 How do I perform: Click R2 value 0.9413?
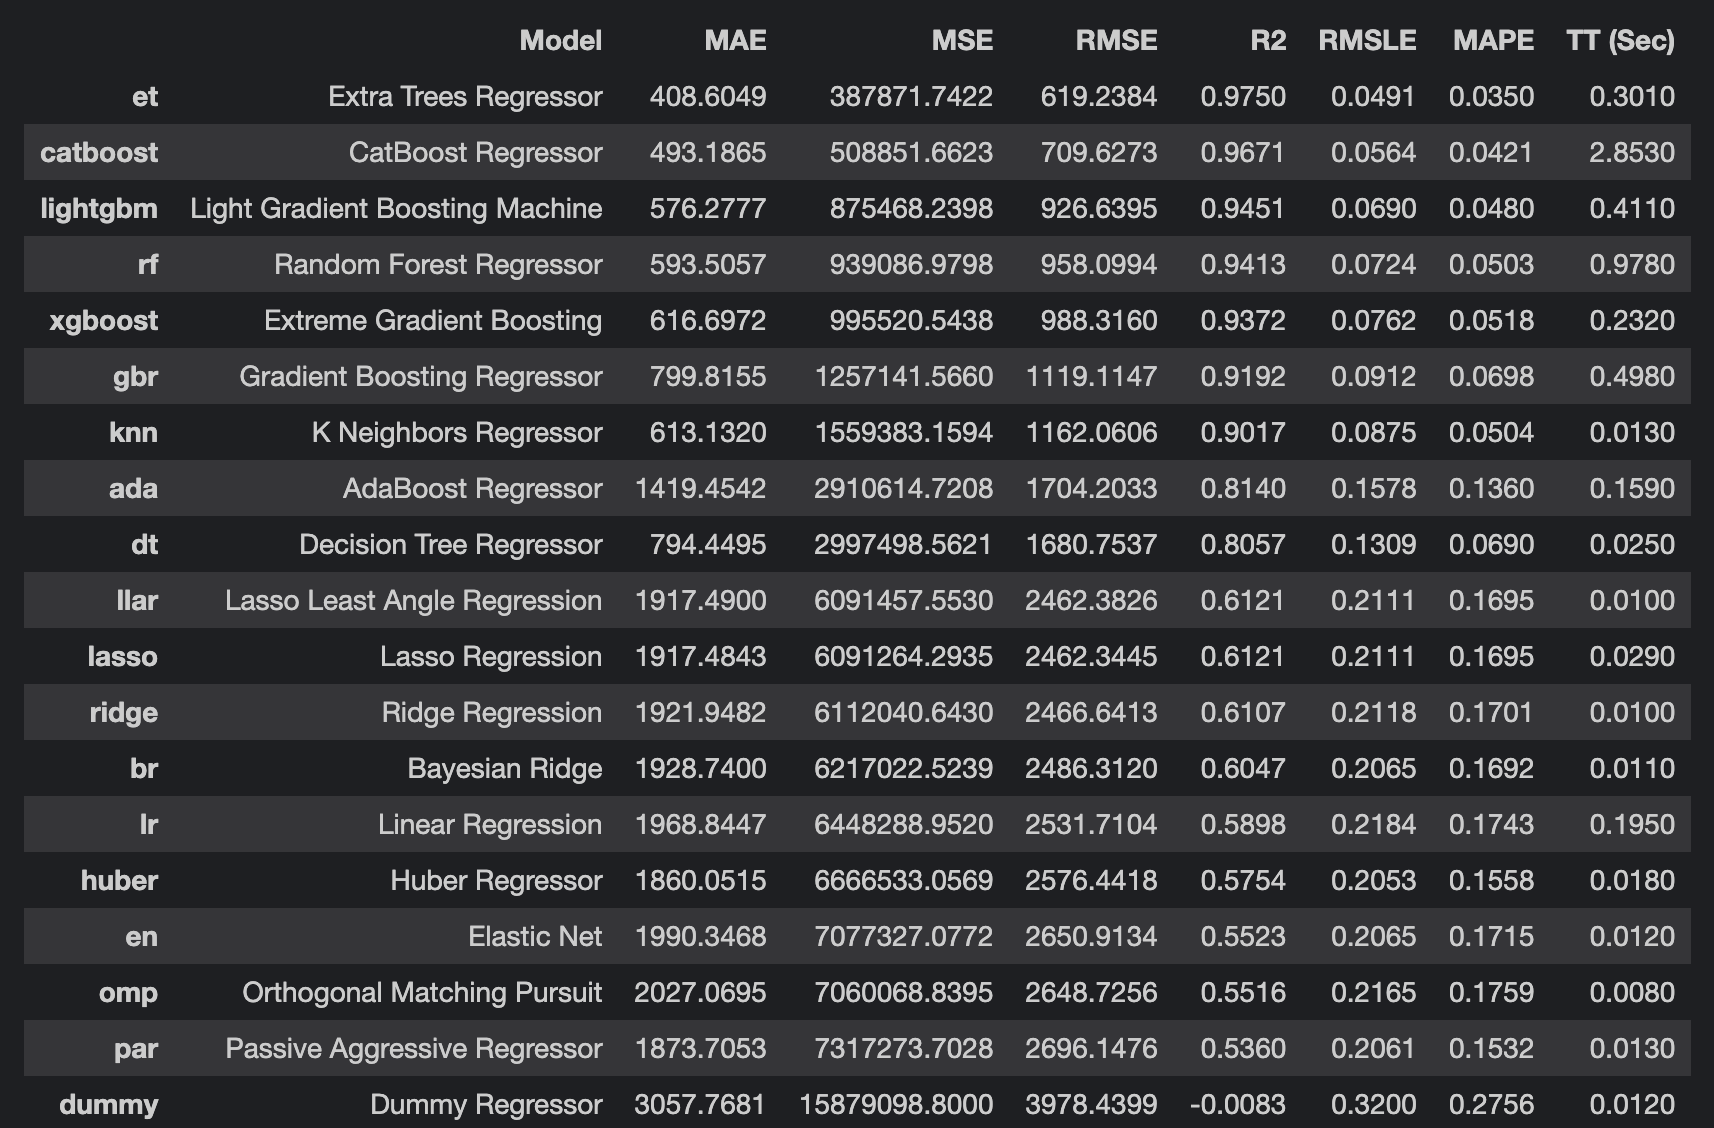tap(1243, 264)
